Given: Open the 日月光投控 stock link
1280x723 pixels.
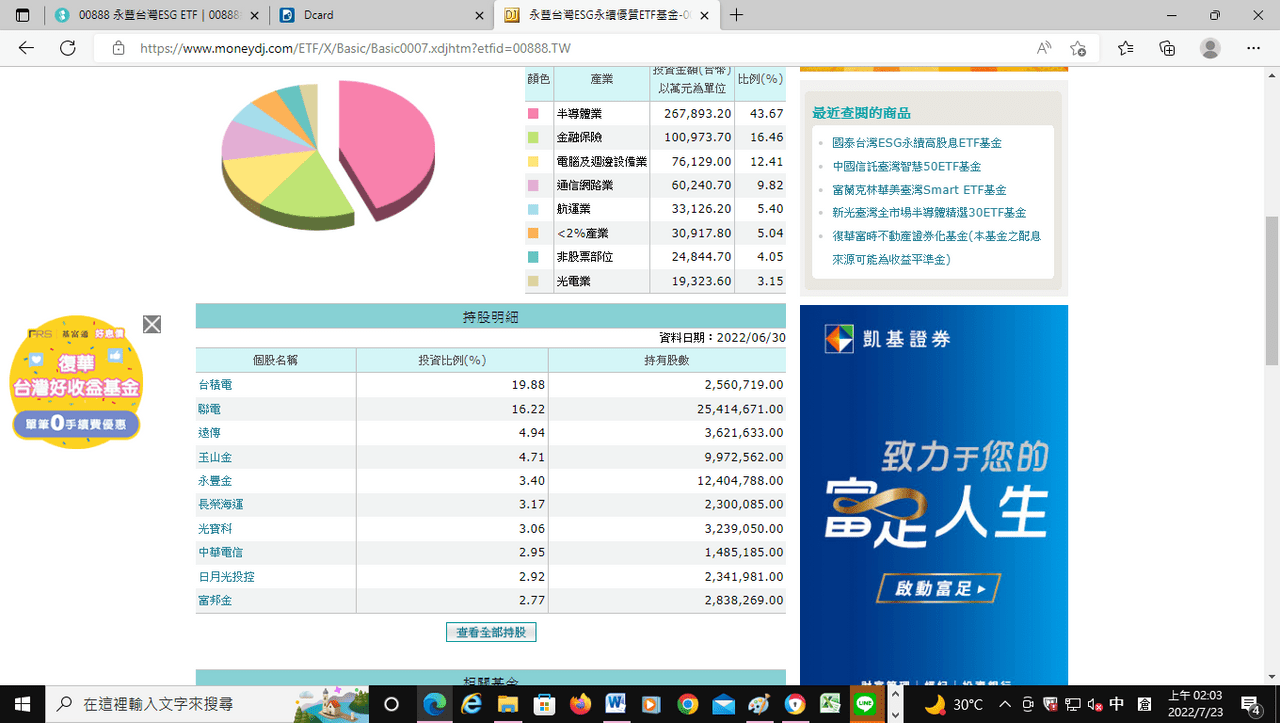Looking at the screenshot, I should tap(226, 576).
